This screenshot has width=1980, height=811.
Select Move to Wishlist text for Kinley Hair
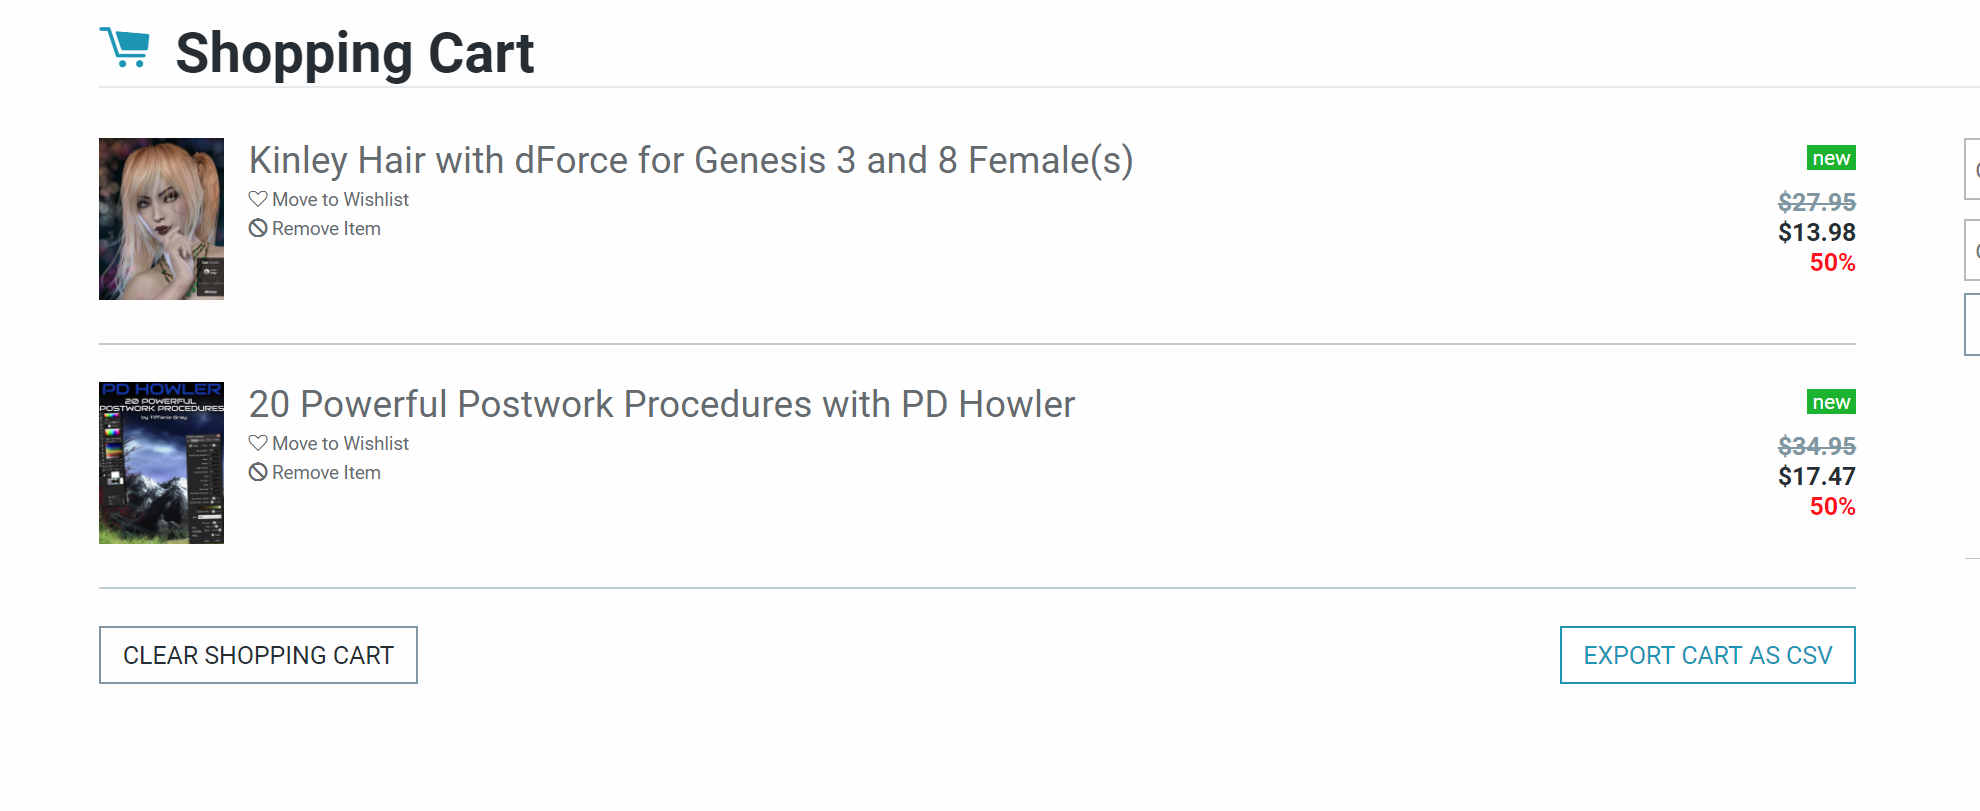tap(340, 200)
